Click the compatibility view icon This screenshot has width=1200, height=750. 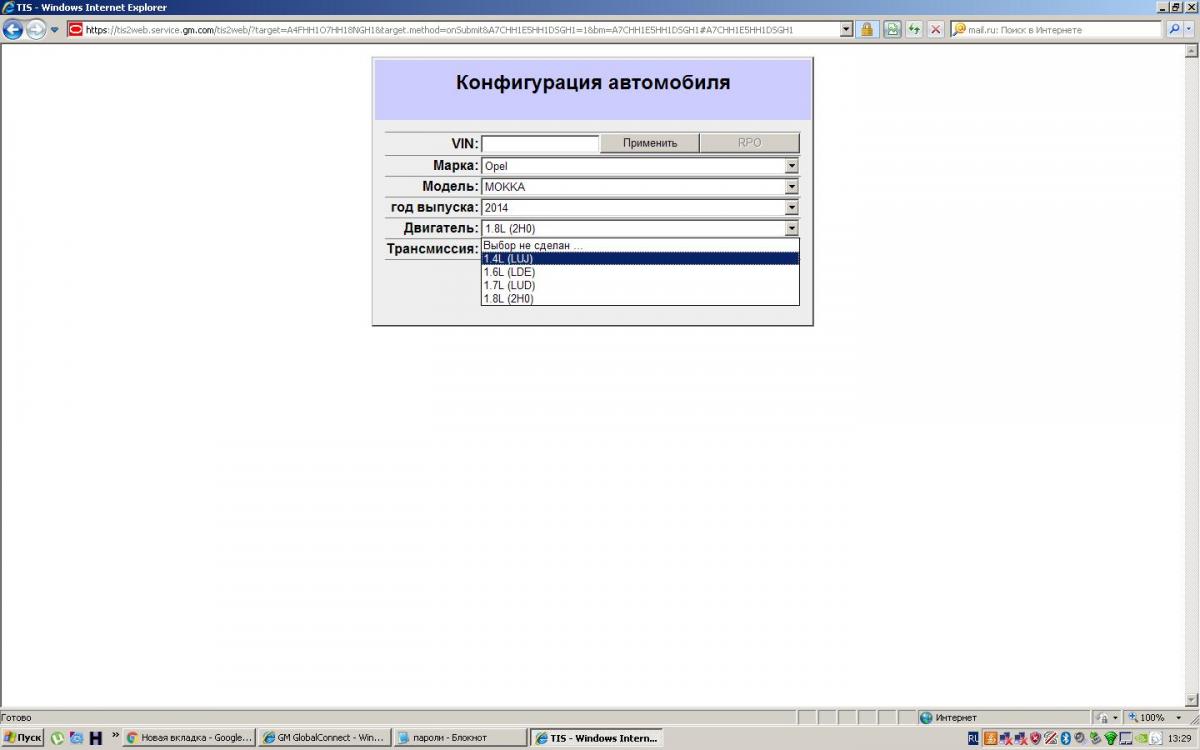(x=891, y=30)
